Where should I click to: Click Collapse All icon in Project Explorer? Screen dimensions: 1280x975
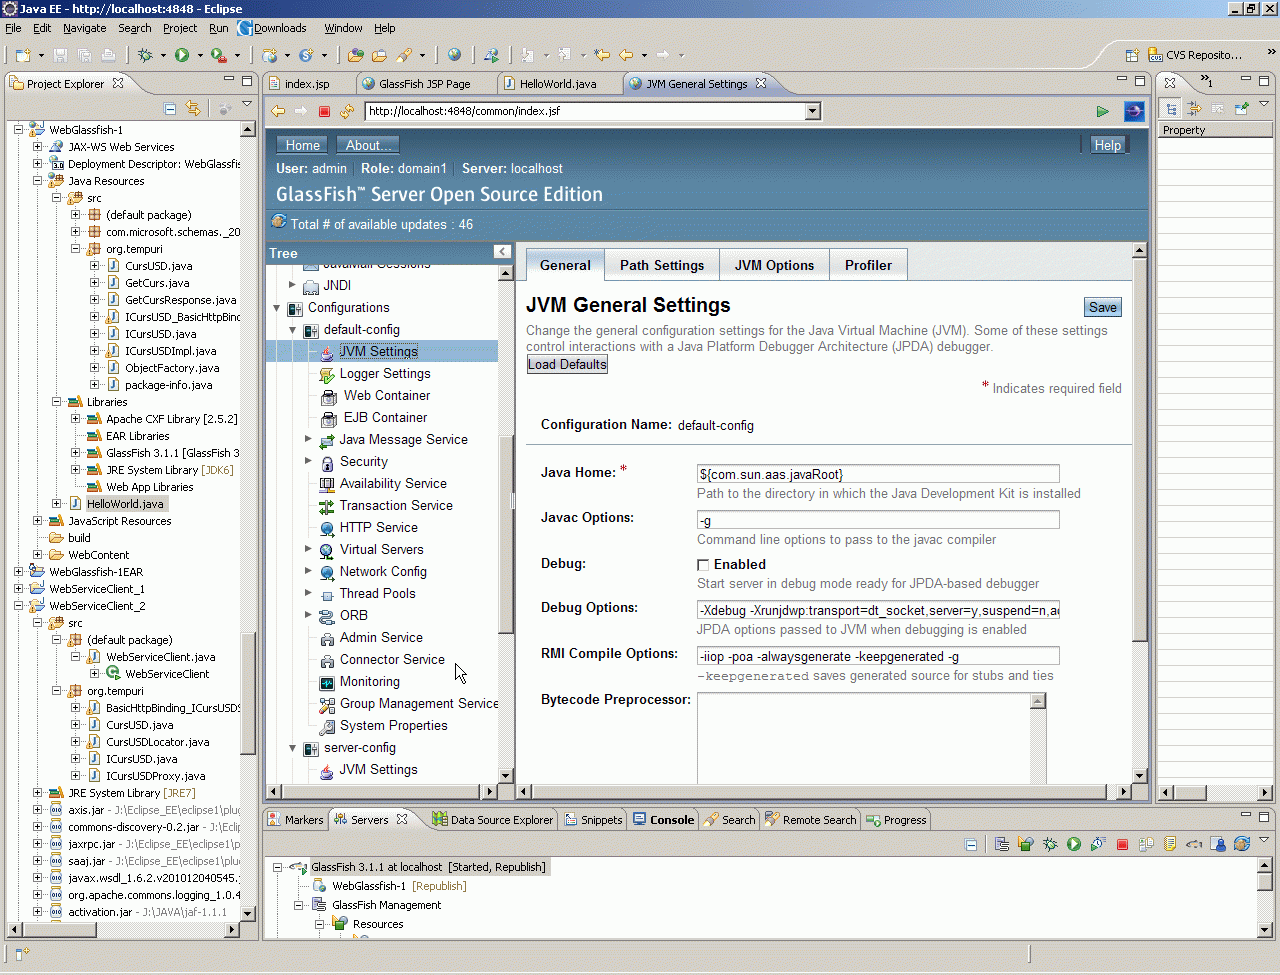click(170, 108)
